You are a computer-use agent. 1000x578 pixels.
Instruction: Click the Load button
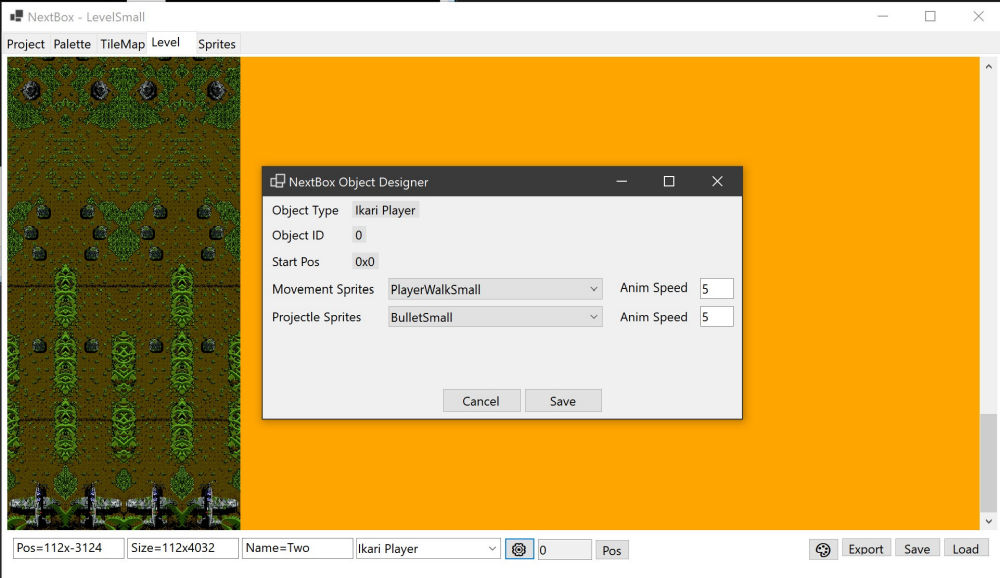pyautogui.click(x=966, y=549)
